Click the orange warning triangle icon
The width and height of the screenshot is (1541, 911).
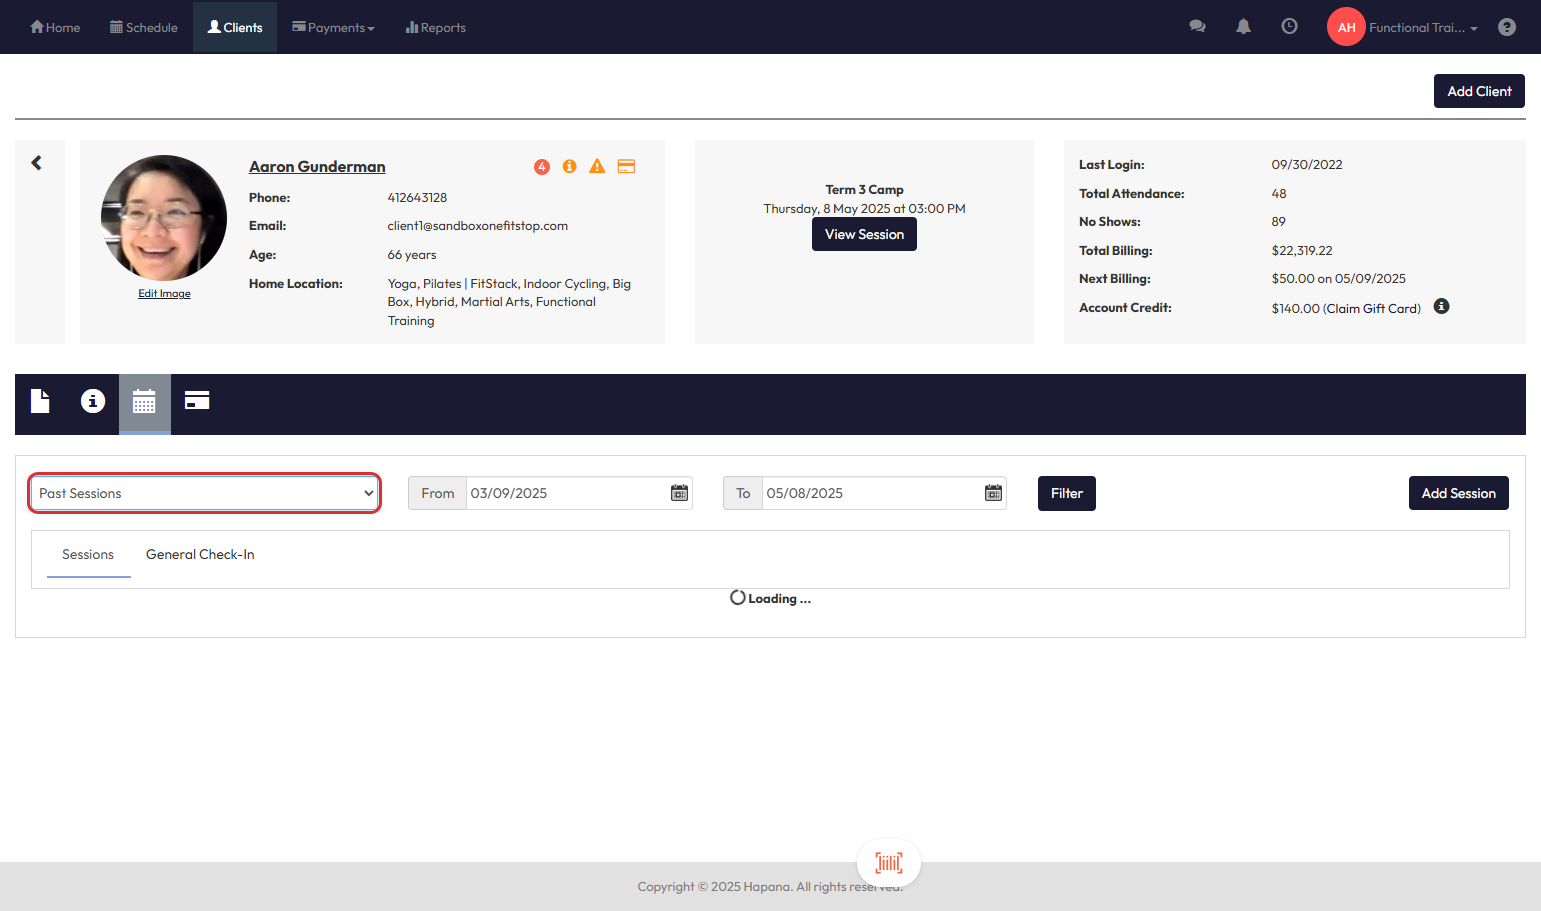[597, 167]
